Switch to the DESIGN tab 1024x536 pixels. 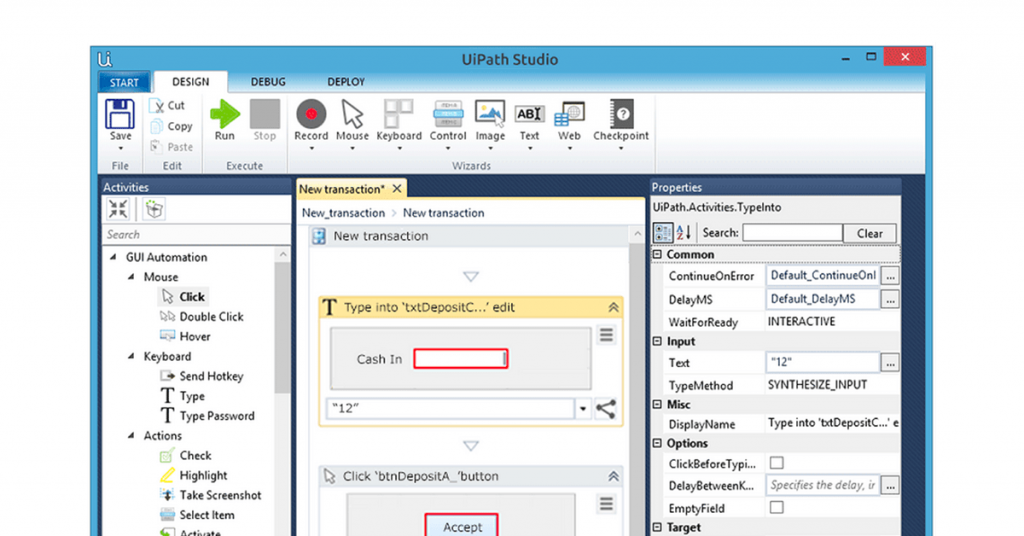(x=191, y=82)
